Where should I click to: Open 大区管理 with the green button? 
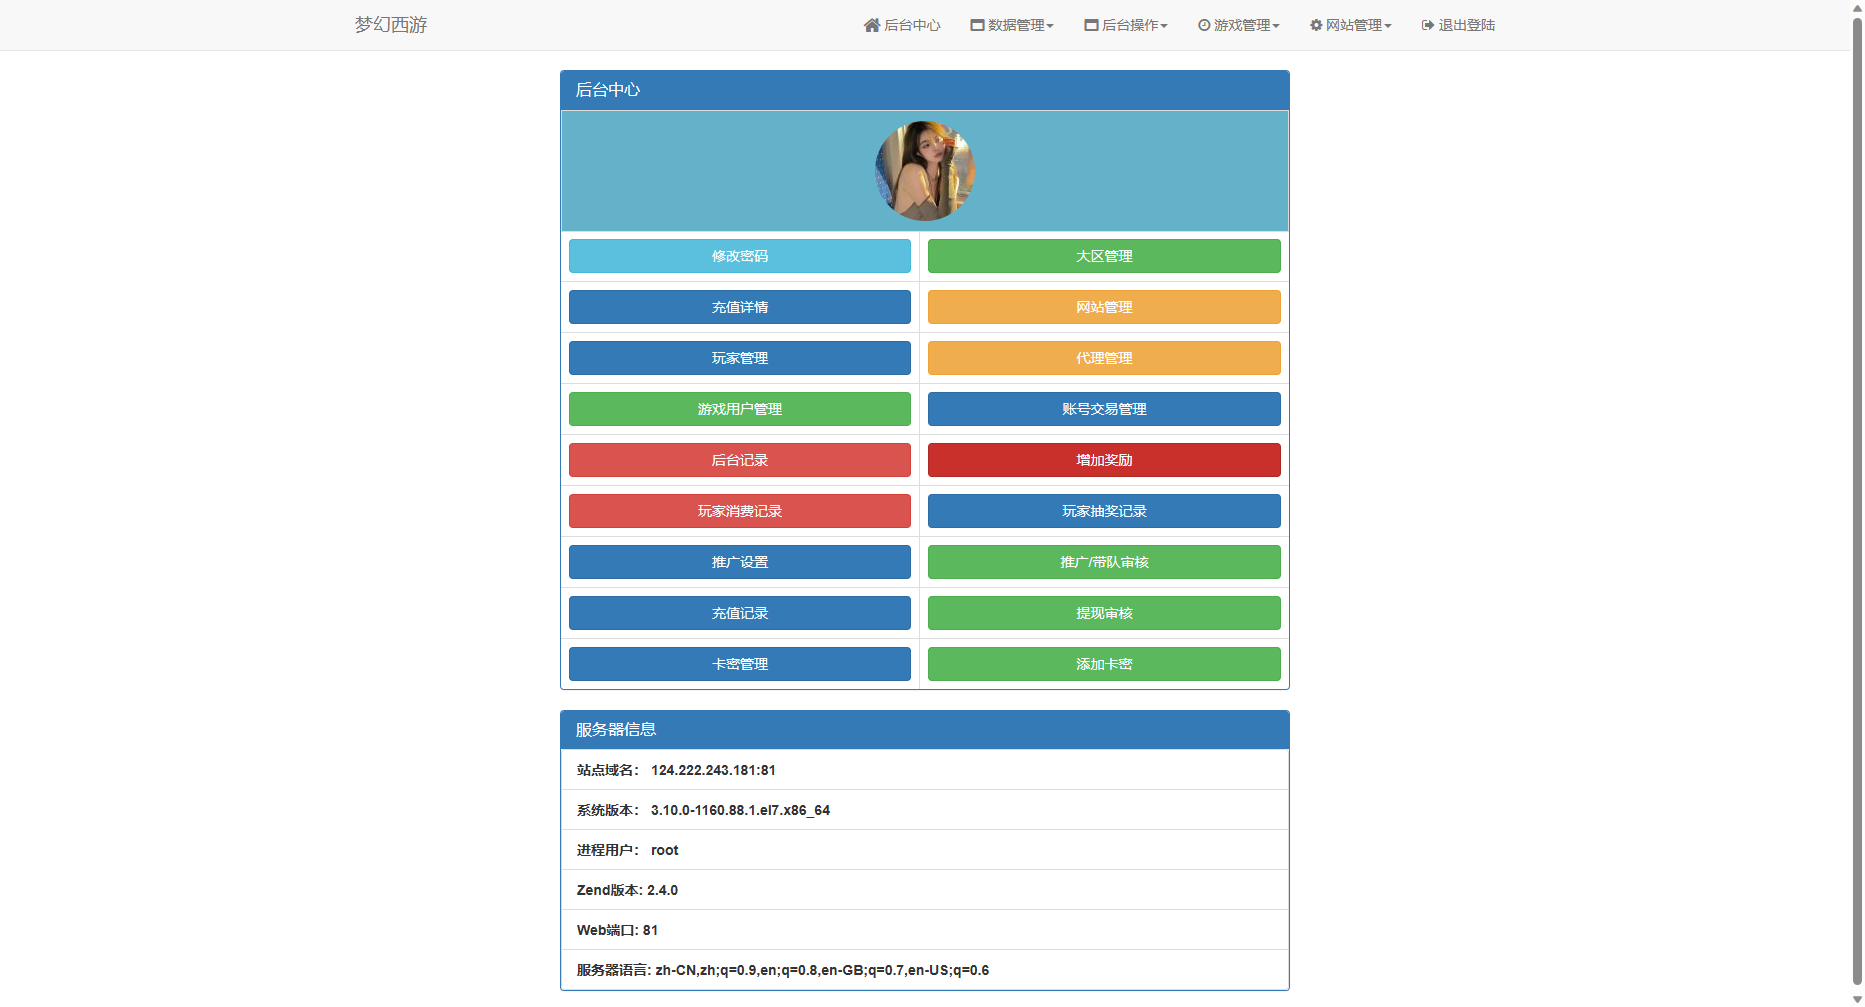point(1104,256)
